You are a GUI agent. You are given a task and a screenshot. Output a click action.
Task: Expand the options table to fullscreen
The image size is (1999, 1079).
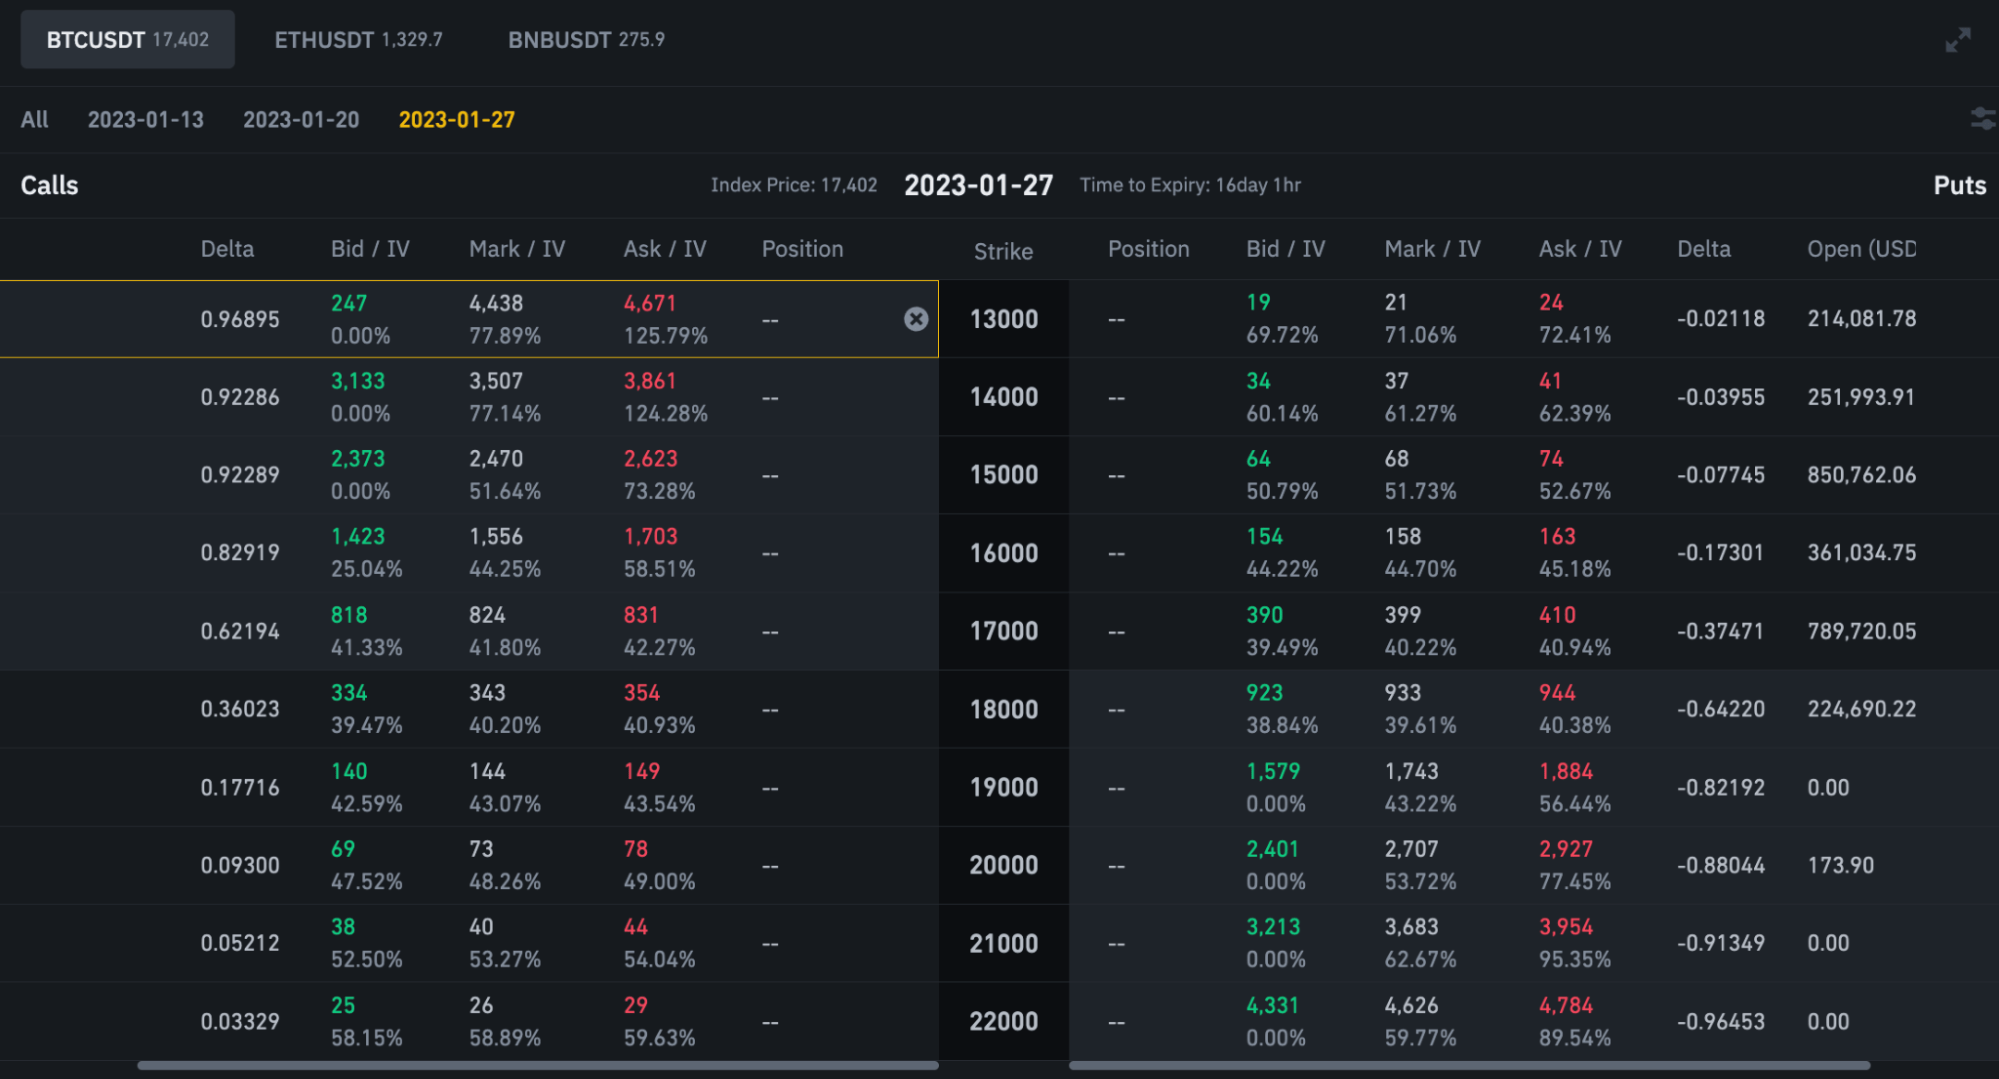[x=1957, y=40]
